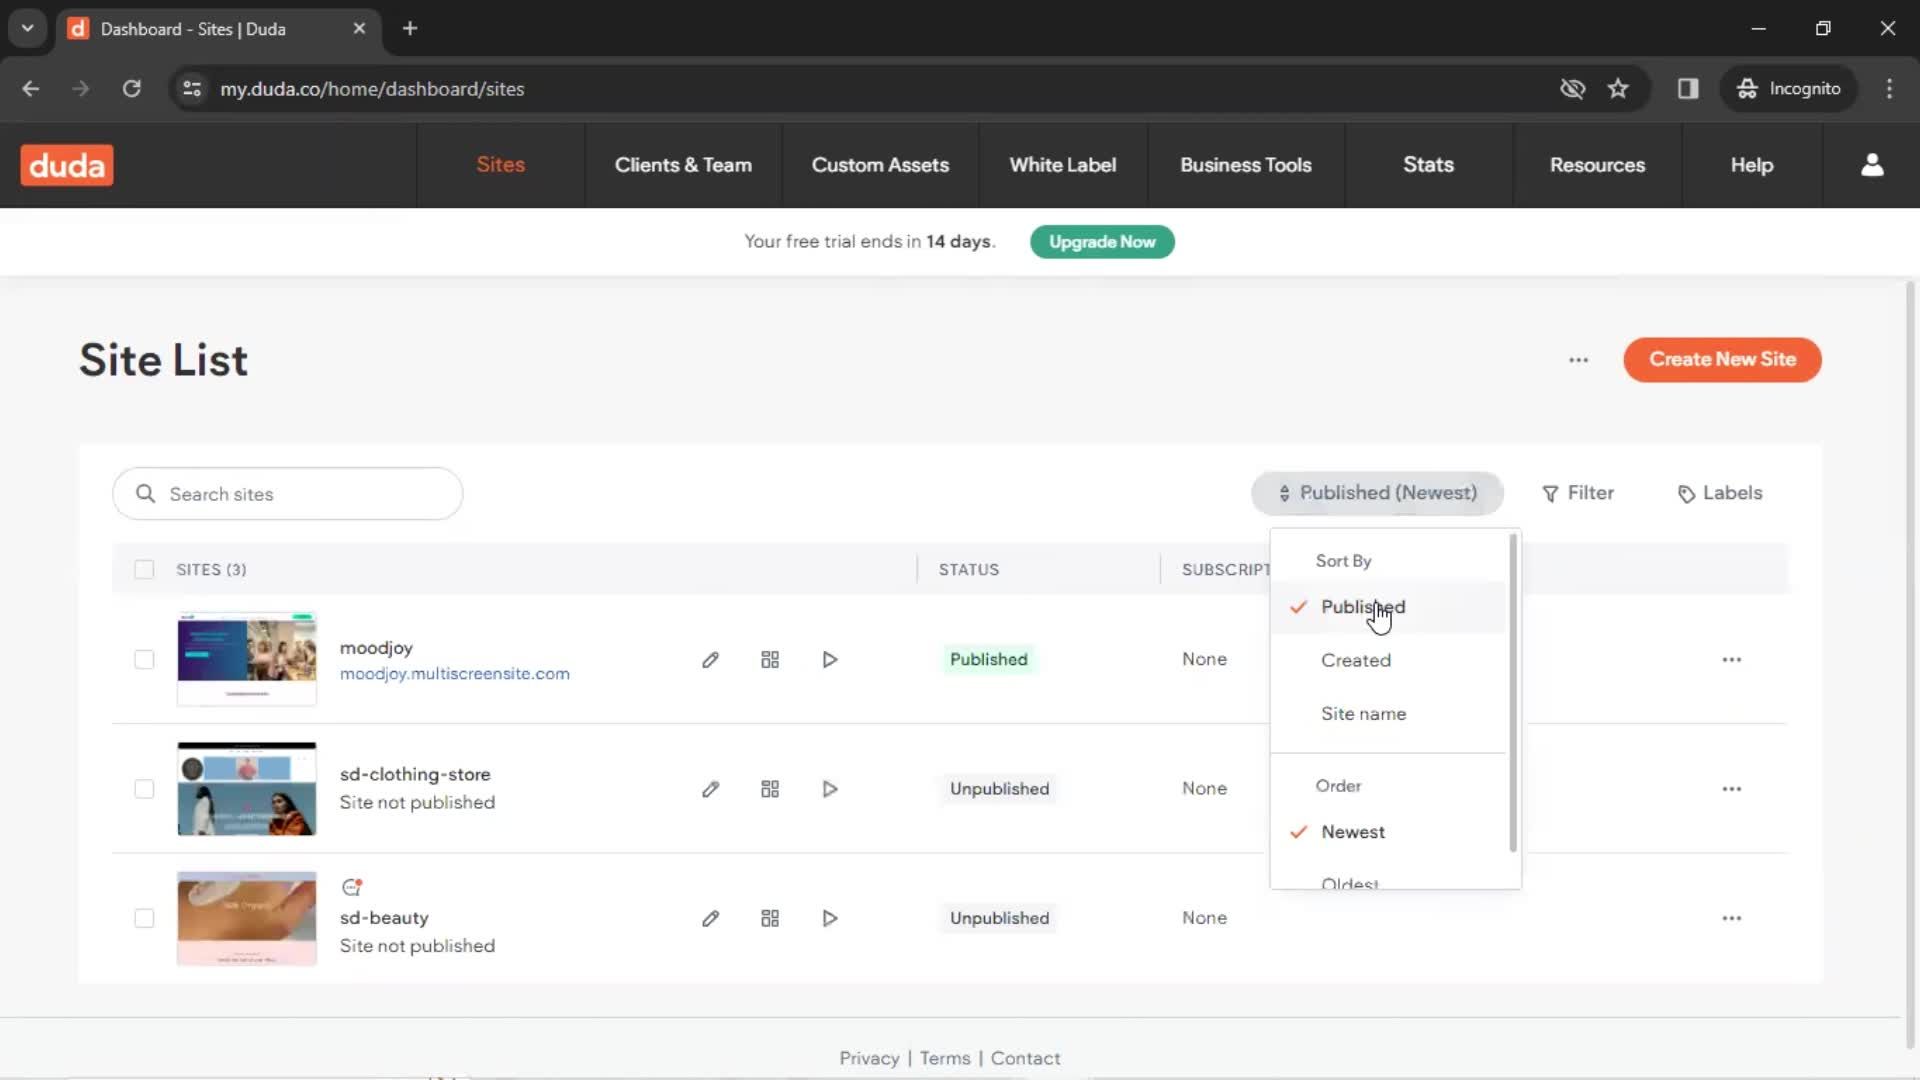Click the browser address bar URL
Screen dimensions: 1920x1080
coord(372,89)
